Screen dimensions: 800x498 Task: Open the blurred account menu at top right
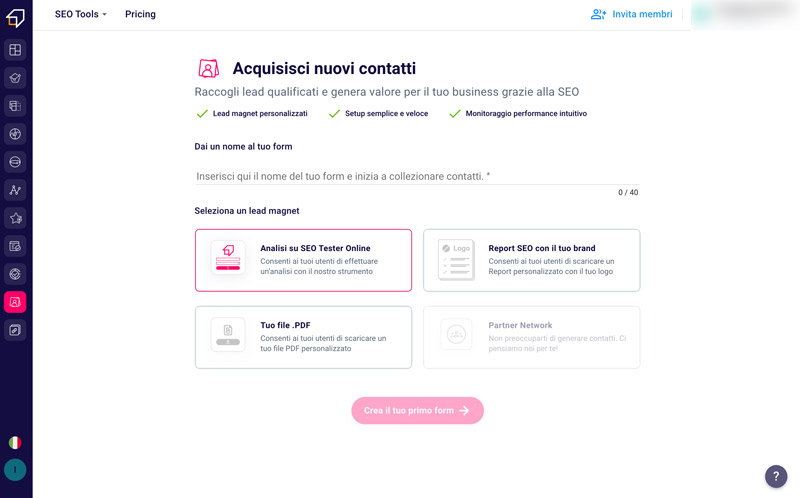point(746,14)
